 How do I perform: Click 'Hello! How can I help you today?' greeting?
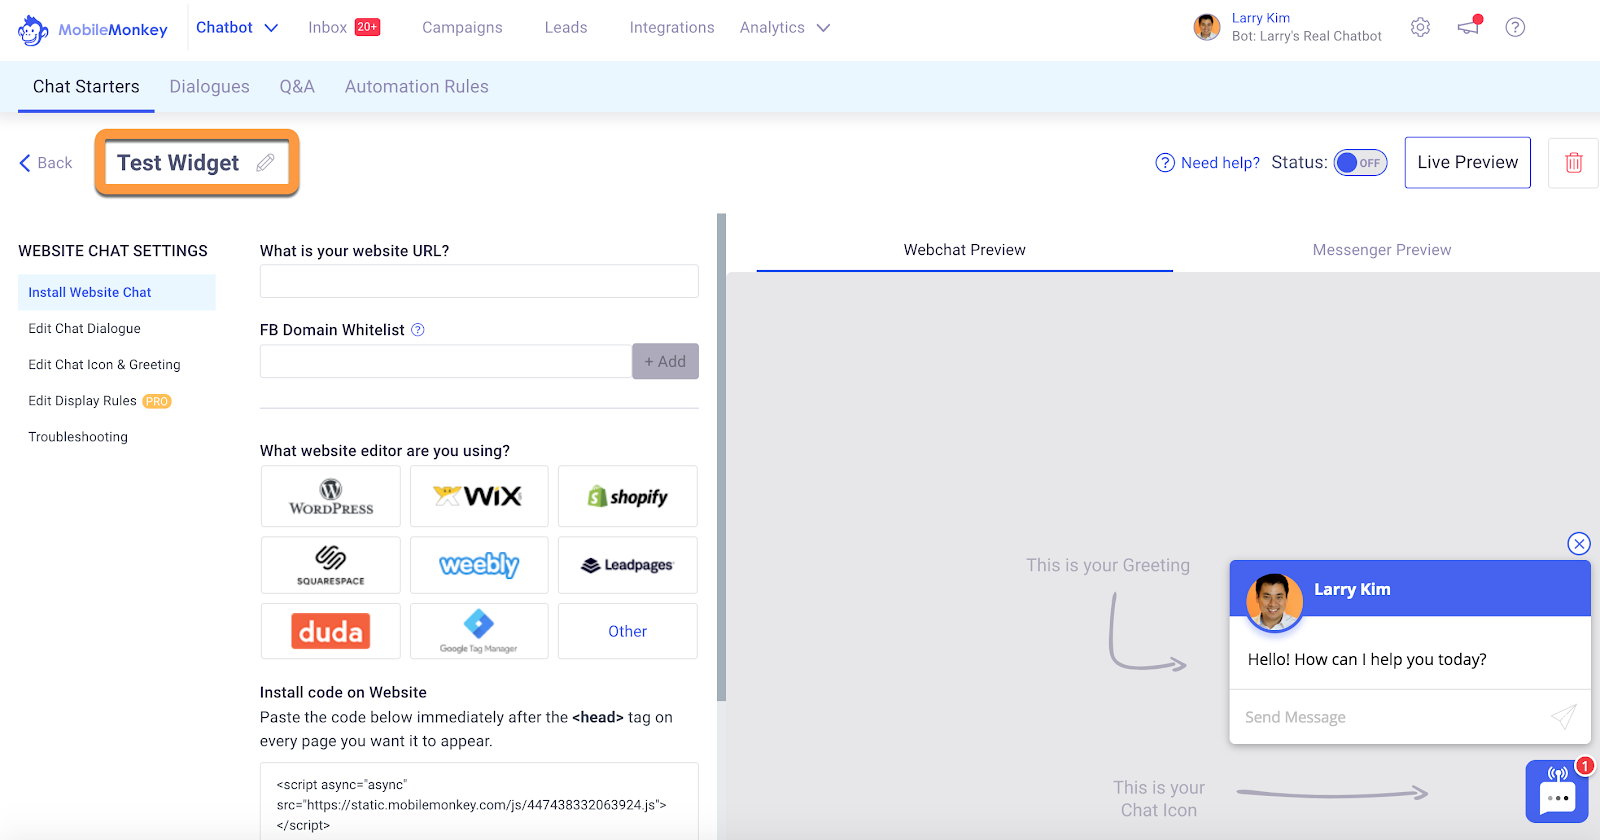(1367, 660)
